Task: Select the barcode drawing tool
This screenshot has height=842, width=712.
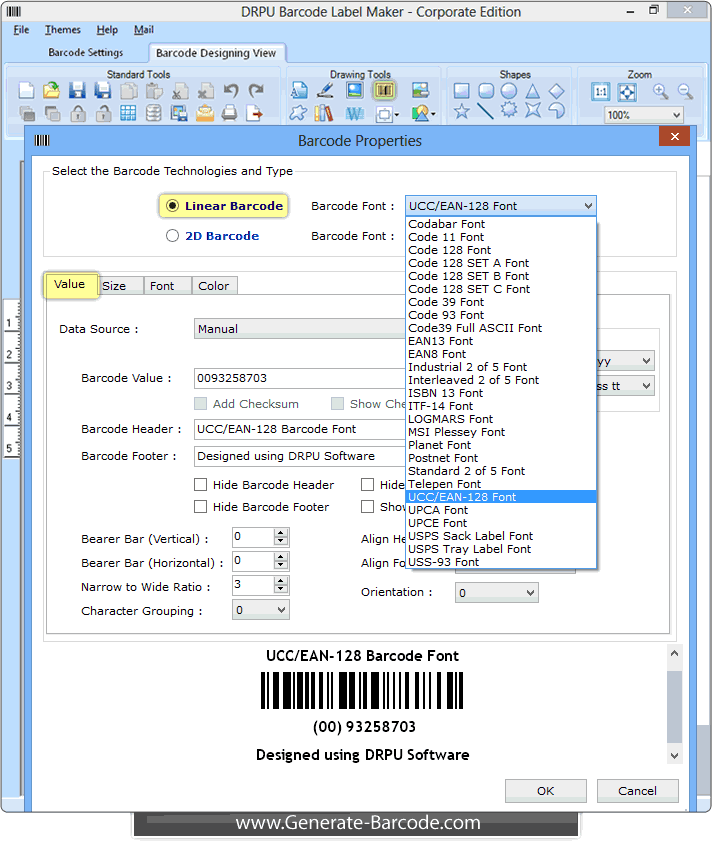Action: coord(385,91)
